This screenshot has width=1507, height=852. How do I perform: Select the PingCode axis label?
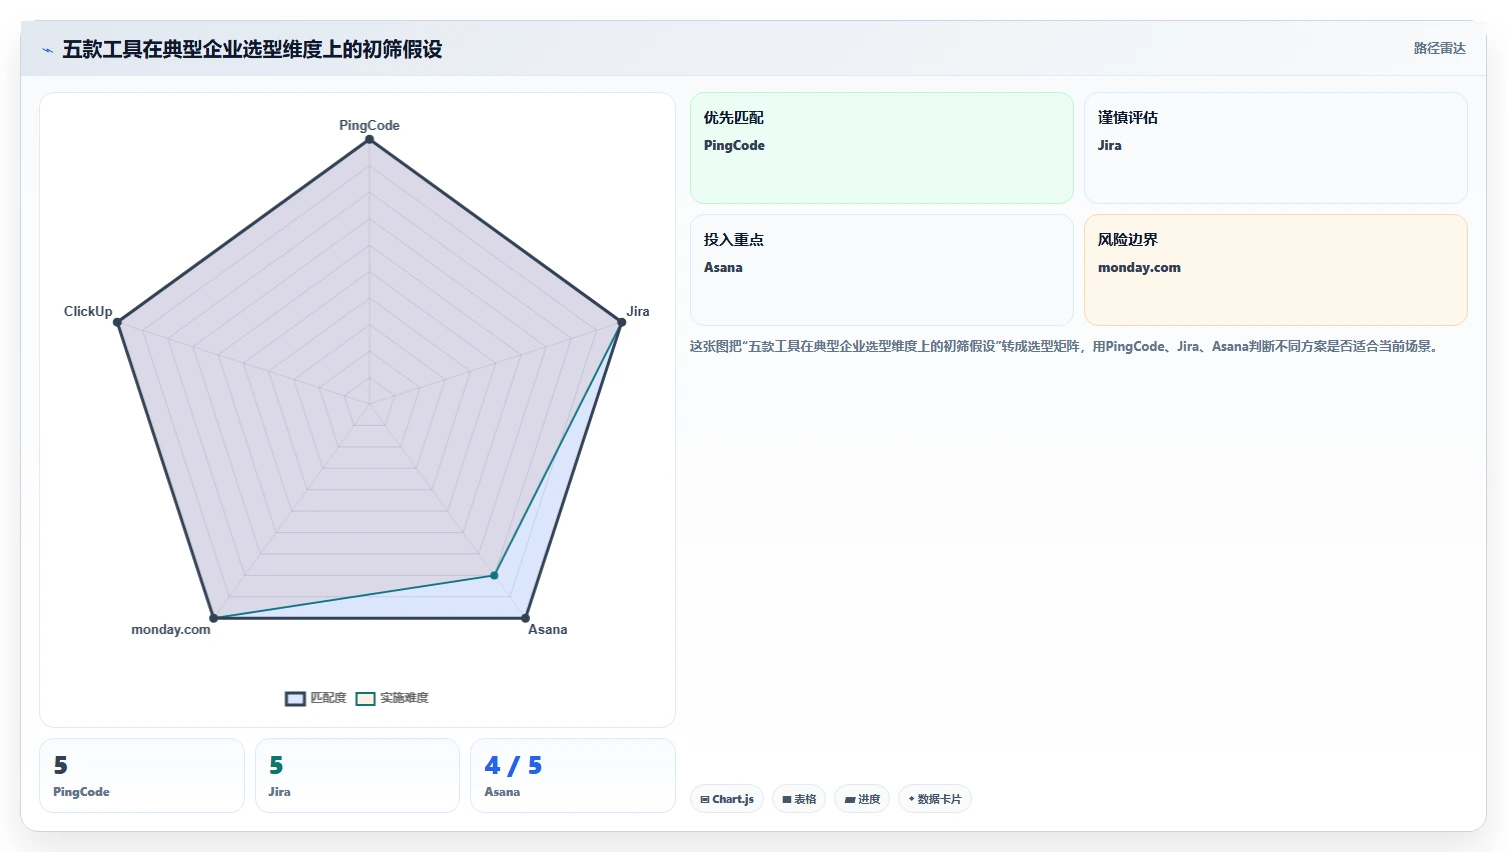(369, 125)
